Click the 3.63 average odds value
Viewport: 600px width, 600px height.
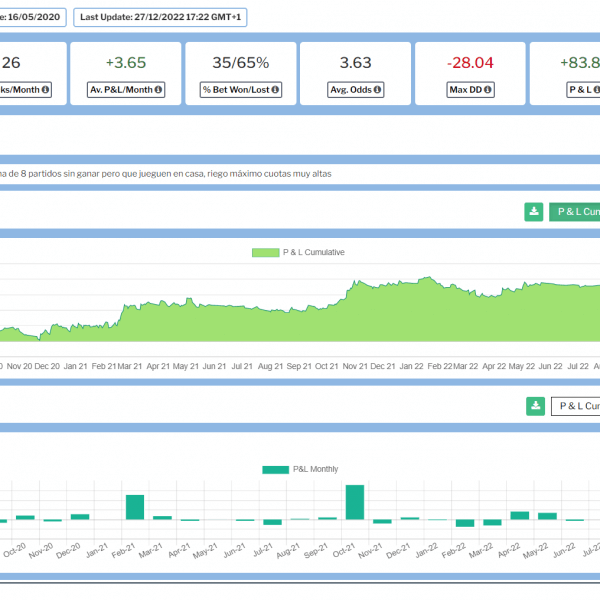pyautogui.click(x=355, y=63)
